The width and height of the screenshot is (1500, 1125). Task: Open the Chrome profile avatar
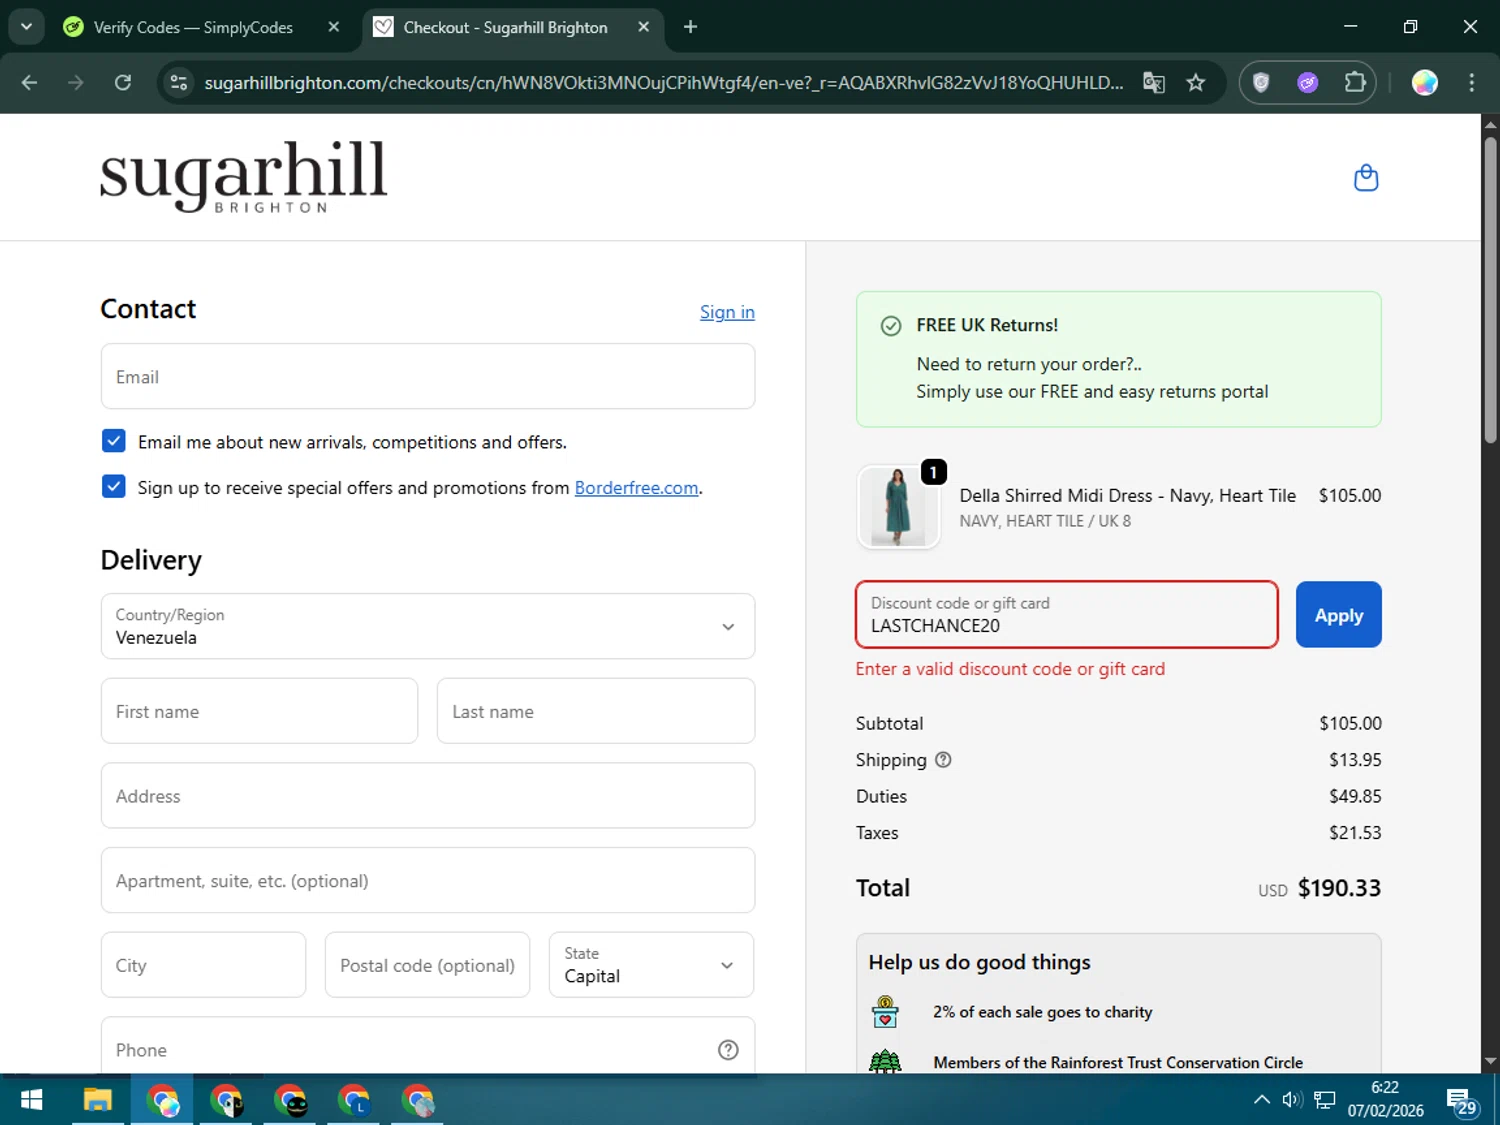tap(1425, 82)
